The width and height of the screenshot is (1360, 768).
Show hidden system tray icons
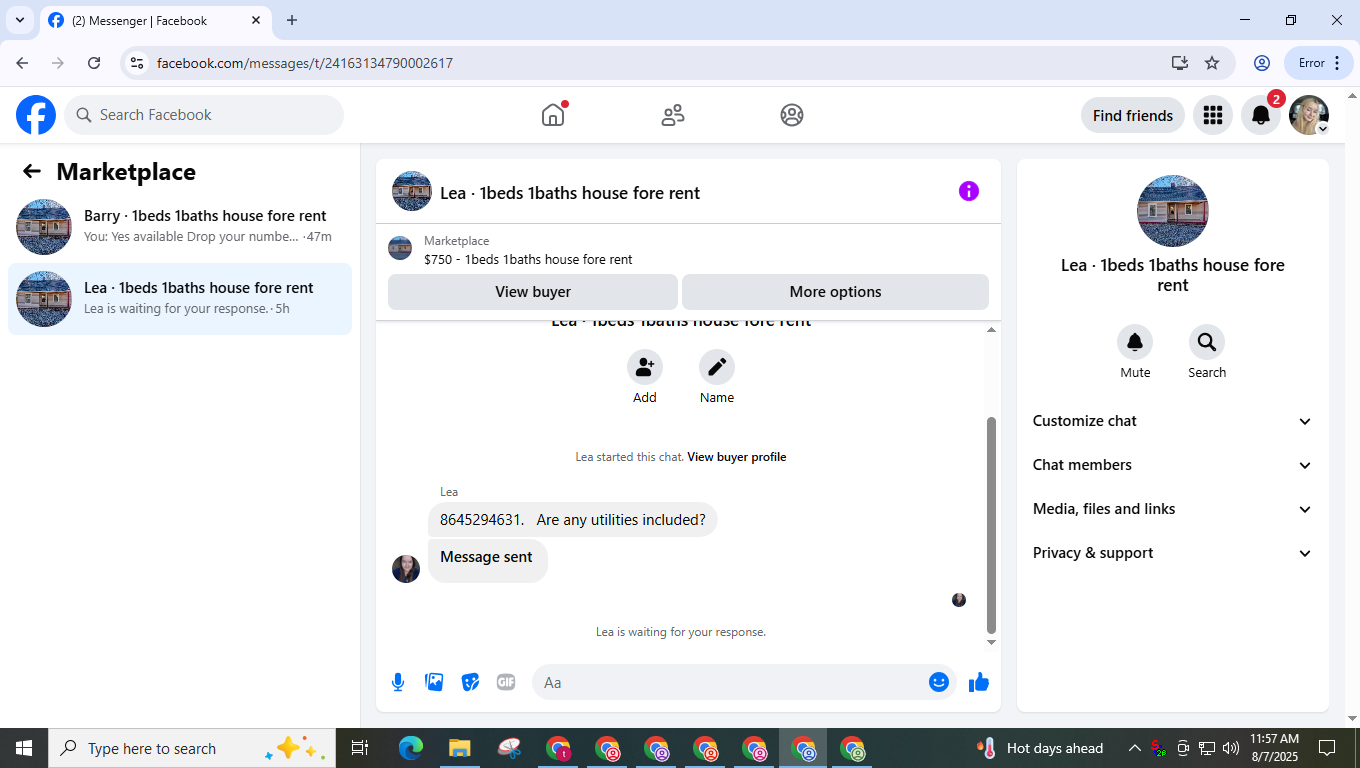click(1135, 748)
